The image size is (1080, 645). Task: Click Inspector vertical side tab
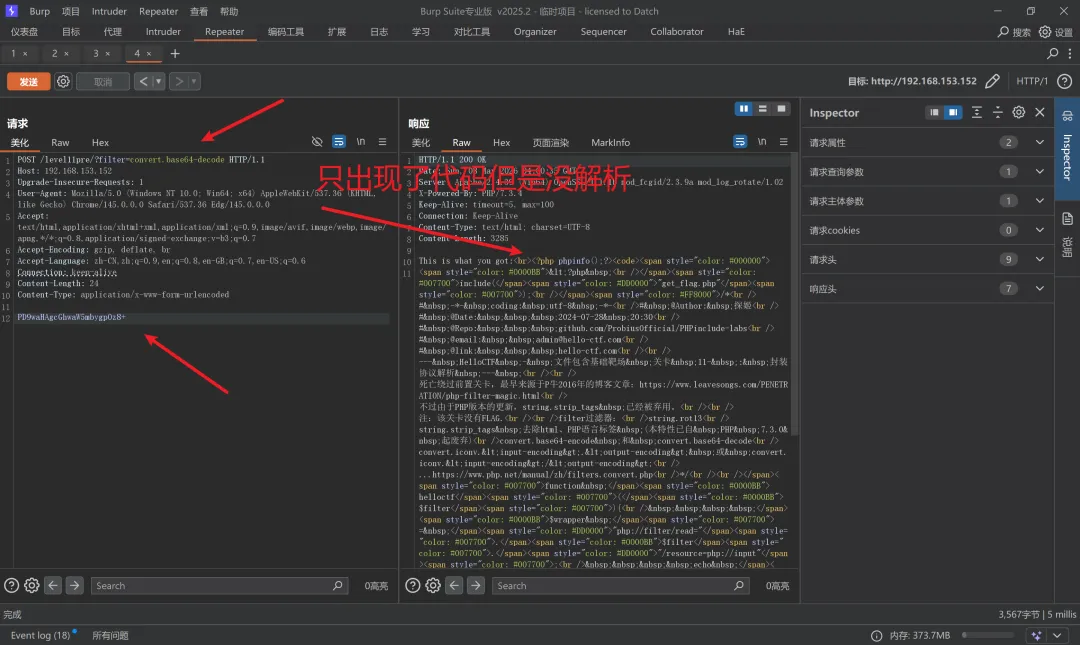[x=1067, y=150]
